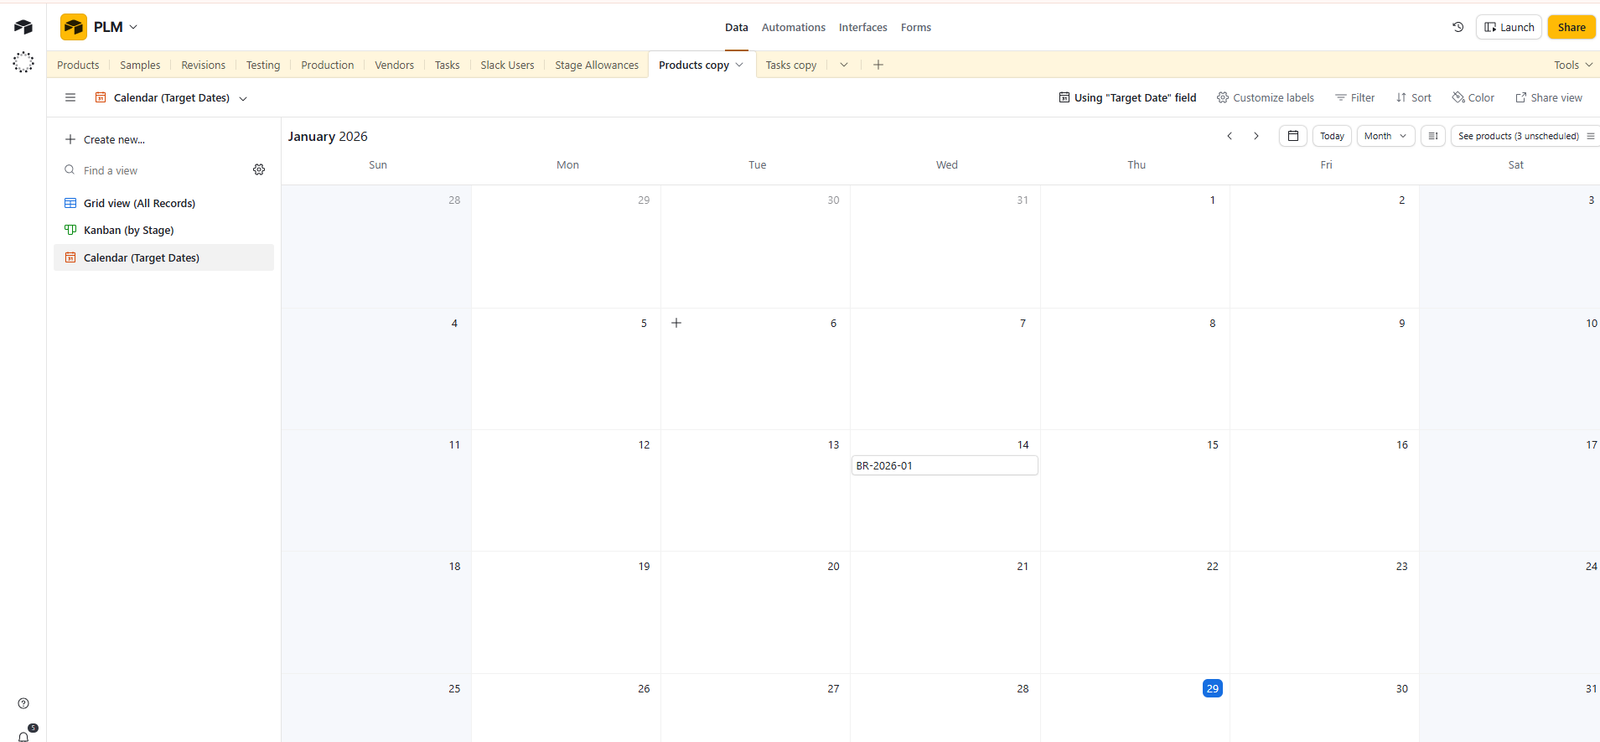The width and height of the screenshot is (1600, 742).
Task: Open the base history clock icon
Action: 1458,27
